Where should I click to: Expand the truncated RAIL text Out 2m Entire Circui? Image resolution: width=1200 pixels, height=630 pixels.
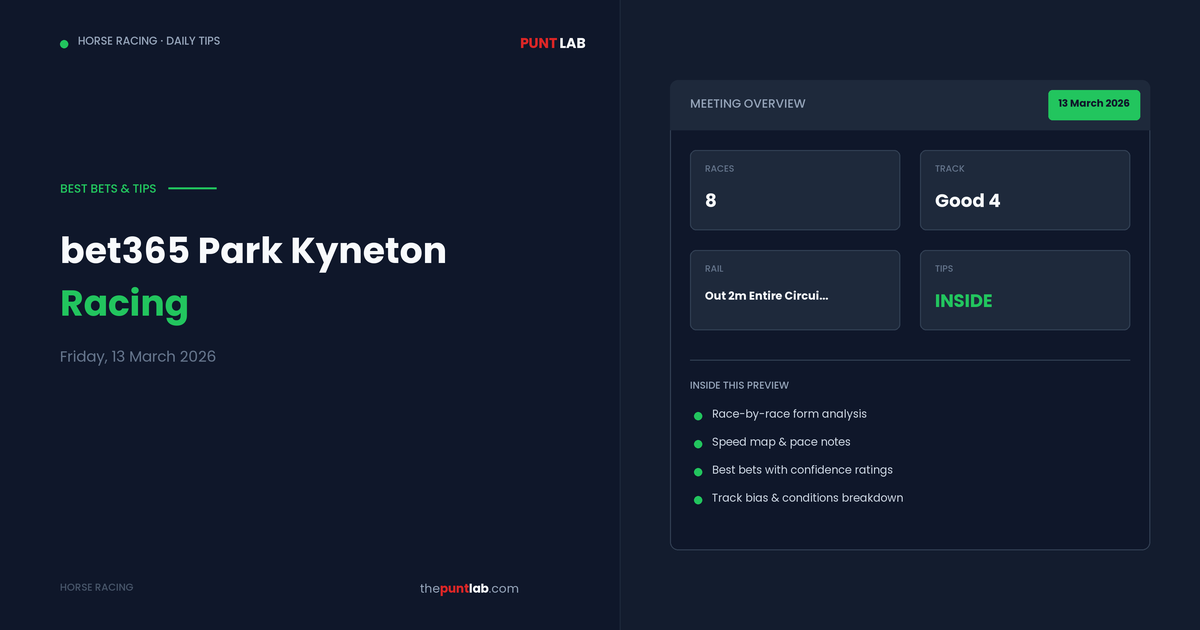coord(768,295)
